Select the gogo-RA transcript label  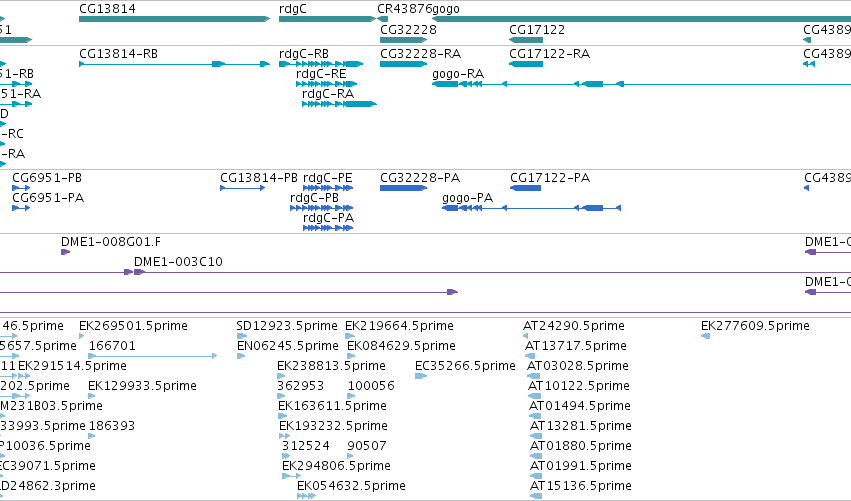click(458, 74)
